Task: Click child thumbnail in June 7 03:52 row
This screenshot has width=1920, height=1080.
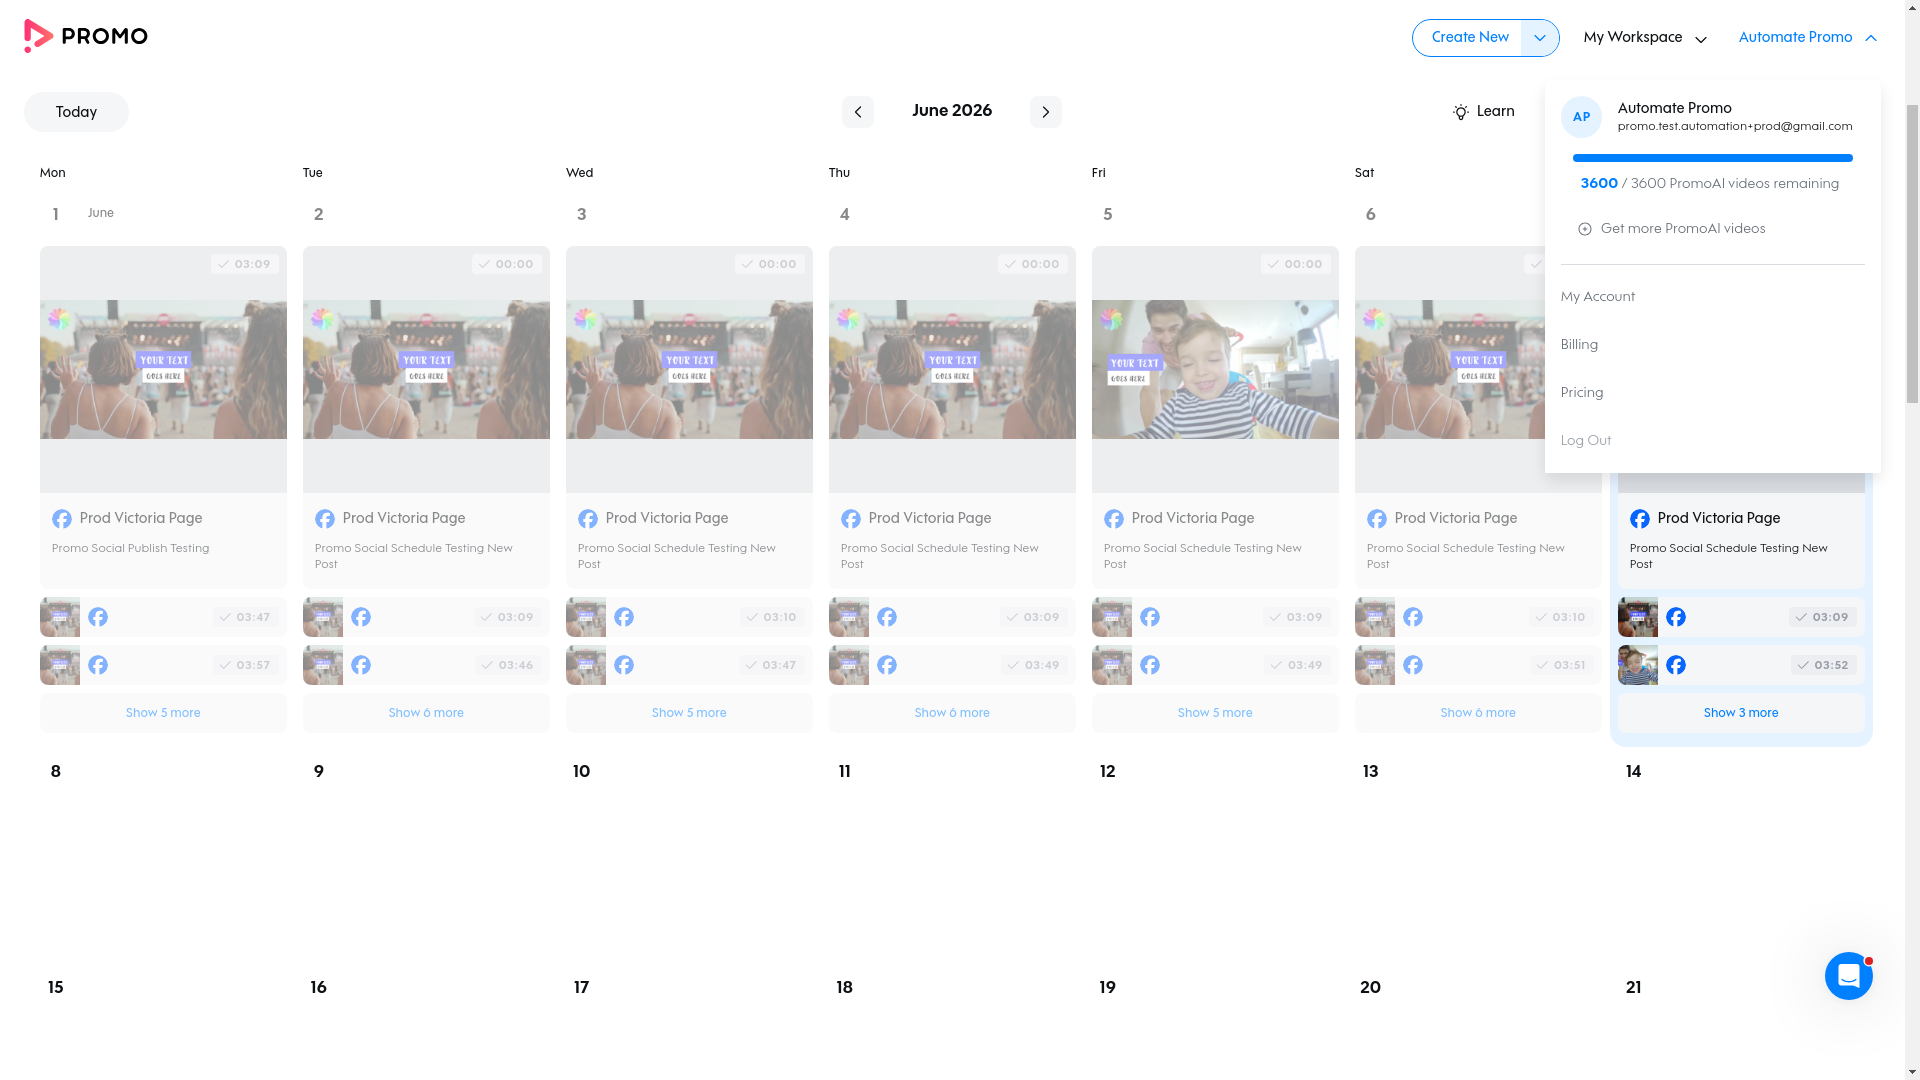Action: (1638, 665)
